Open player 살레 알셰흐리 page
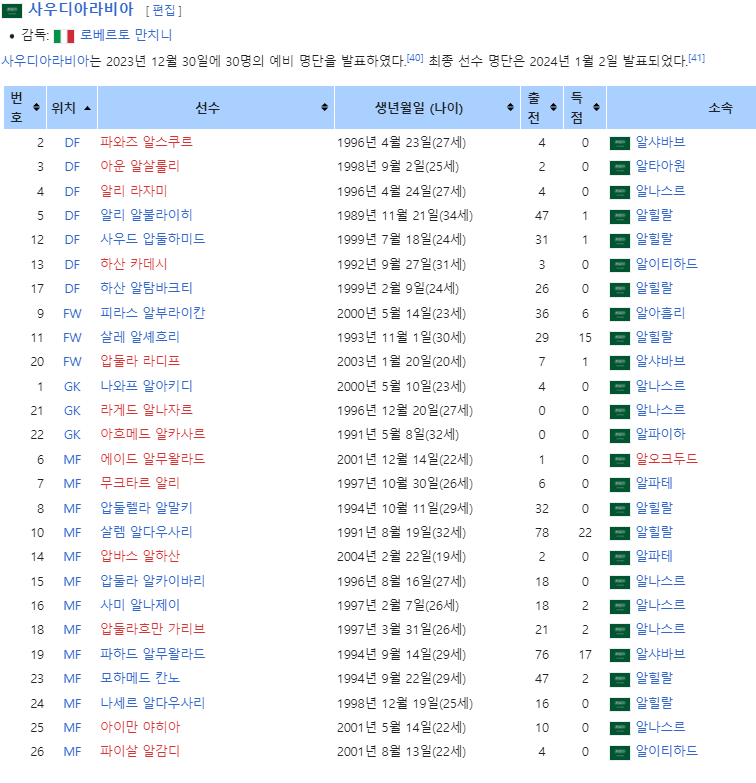 140,337
